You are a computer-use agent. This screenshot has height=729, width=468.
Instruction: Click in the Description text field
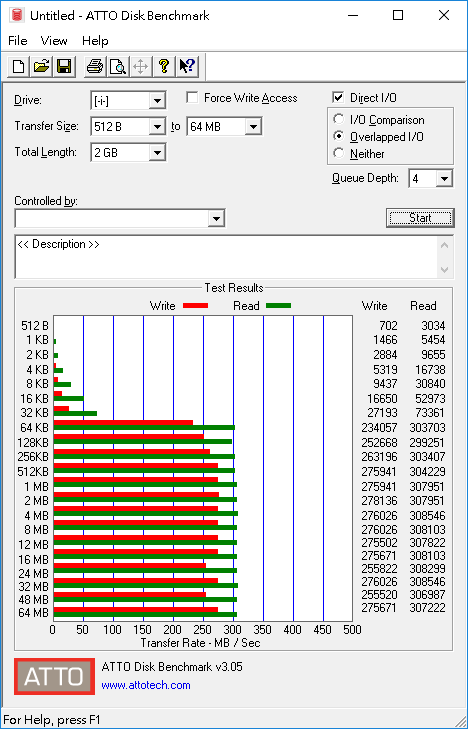226,257
